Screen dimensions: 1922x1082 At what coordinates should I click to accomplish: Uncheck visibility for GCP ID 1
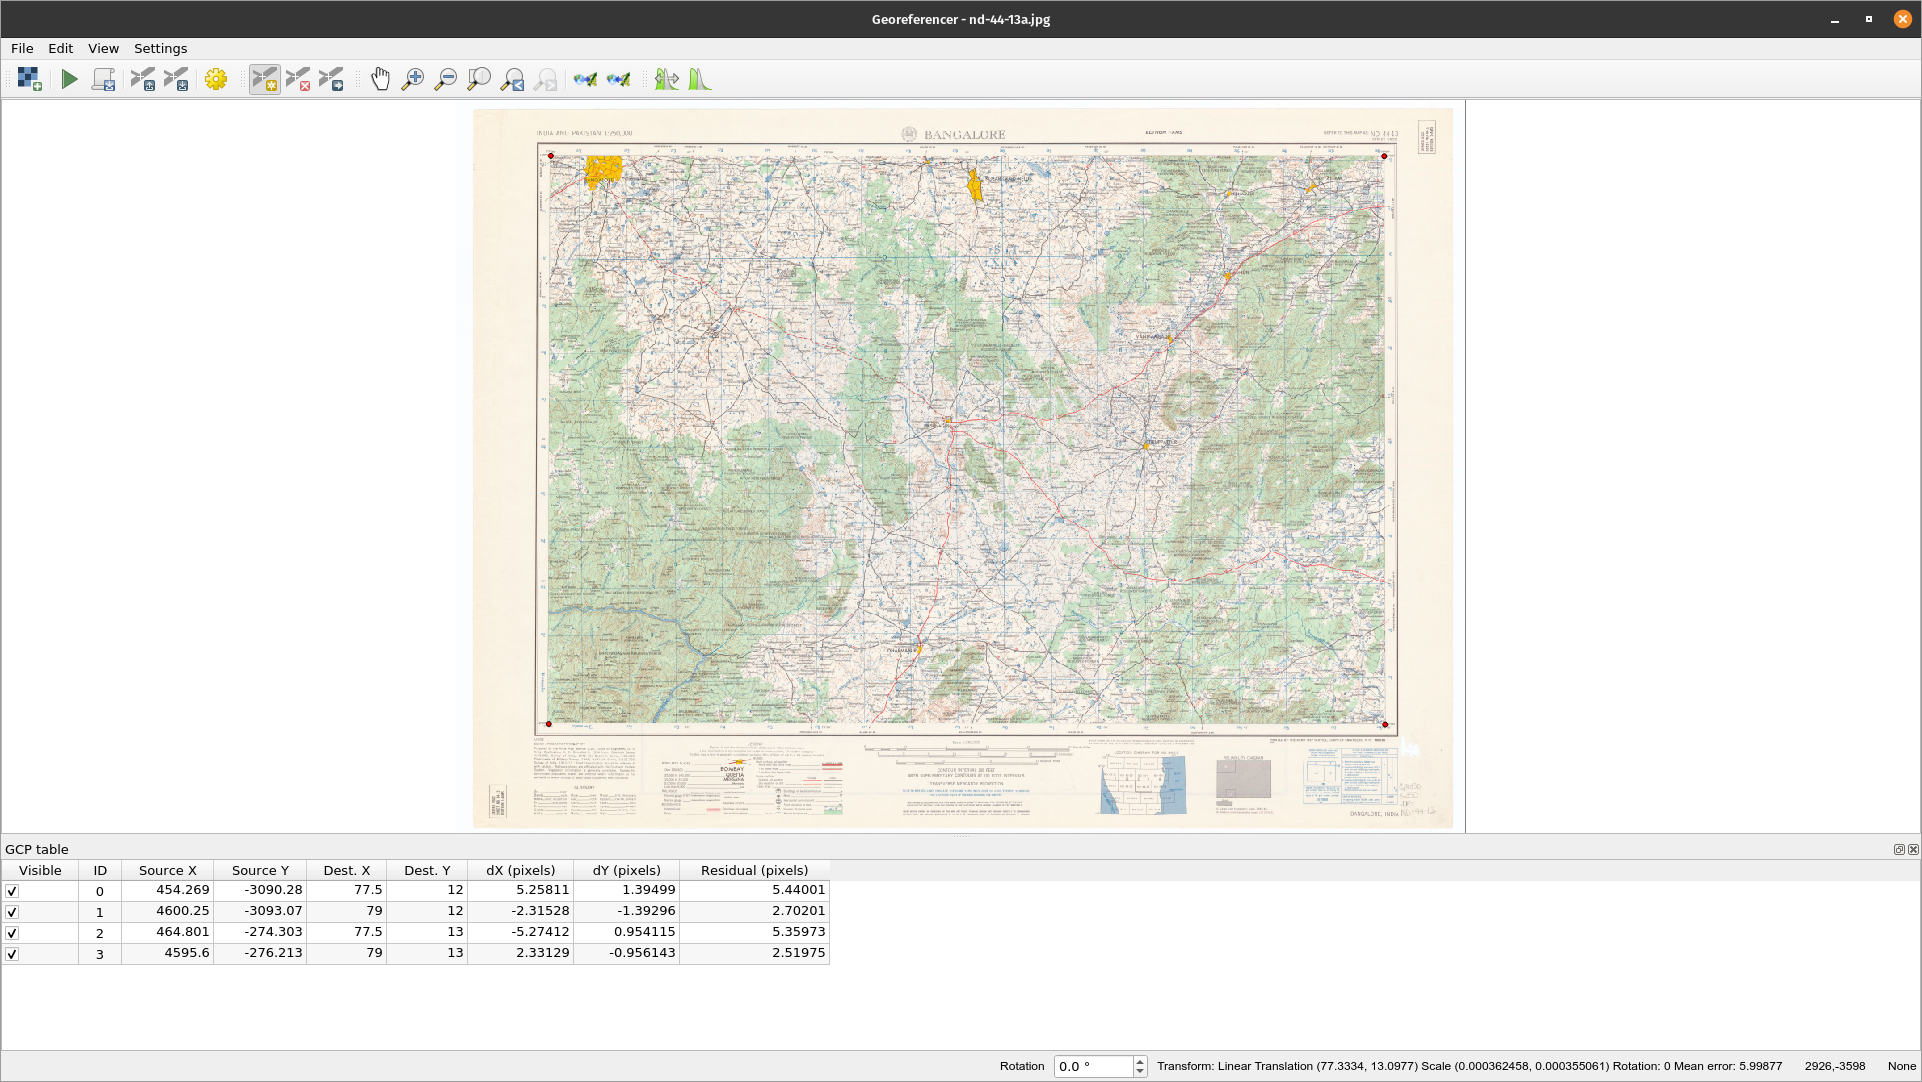tap(12, 912)
